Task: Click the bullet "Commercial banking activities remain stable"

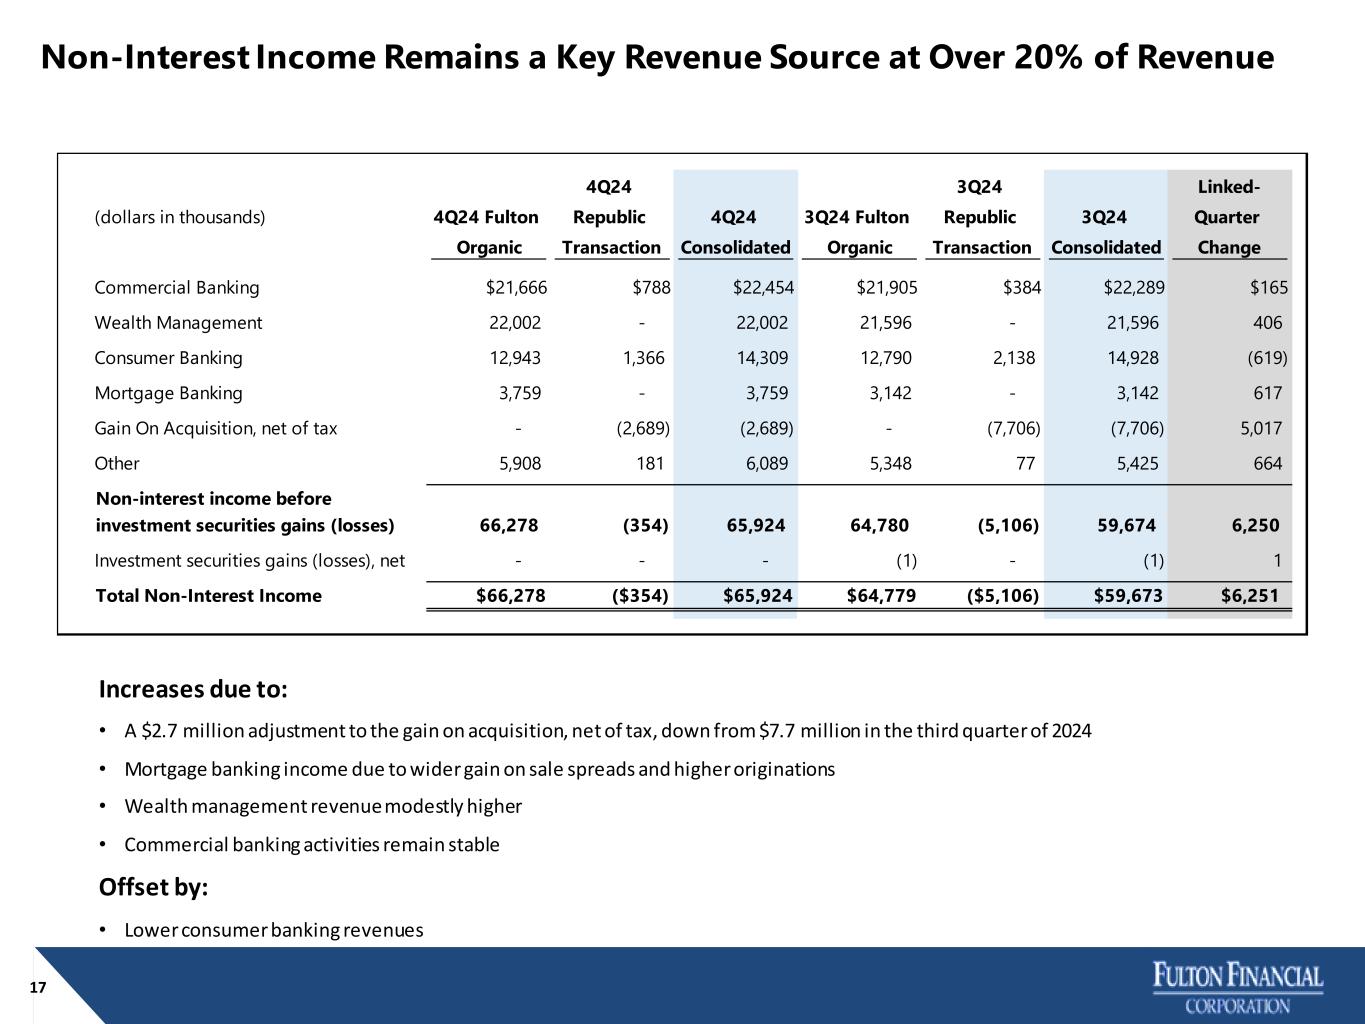Action: [312, 845]
